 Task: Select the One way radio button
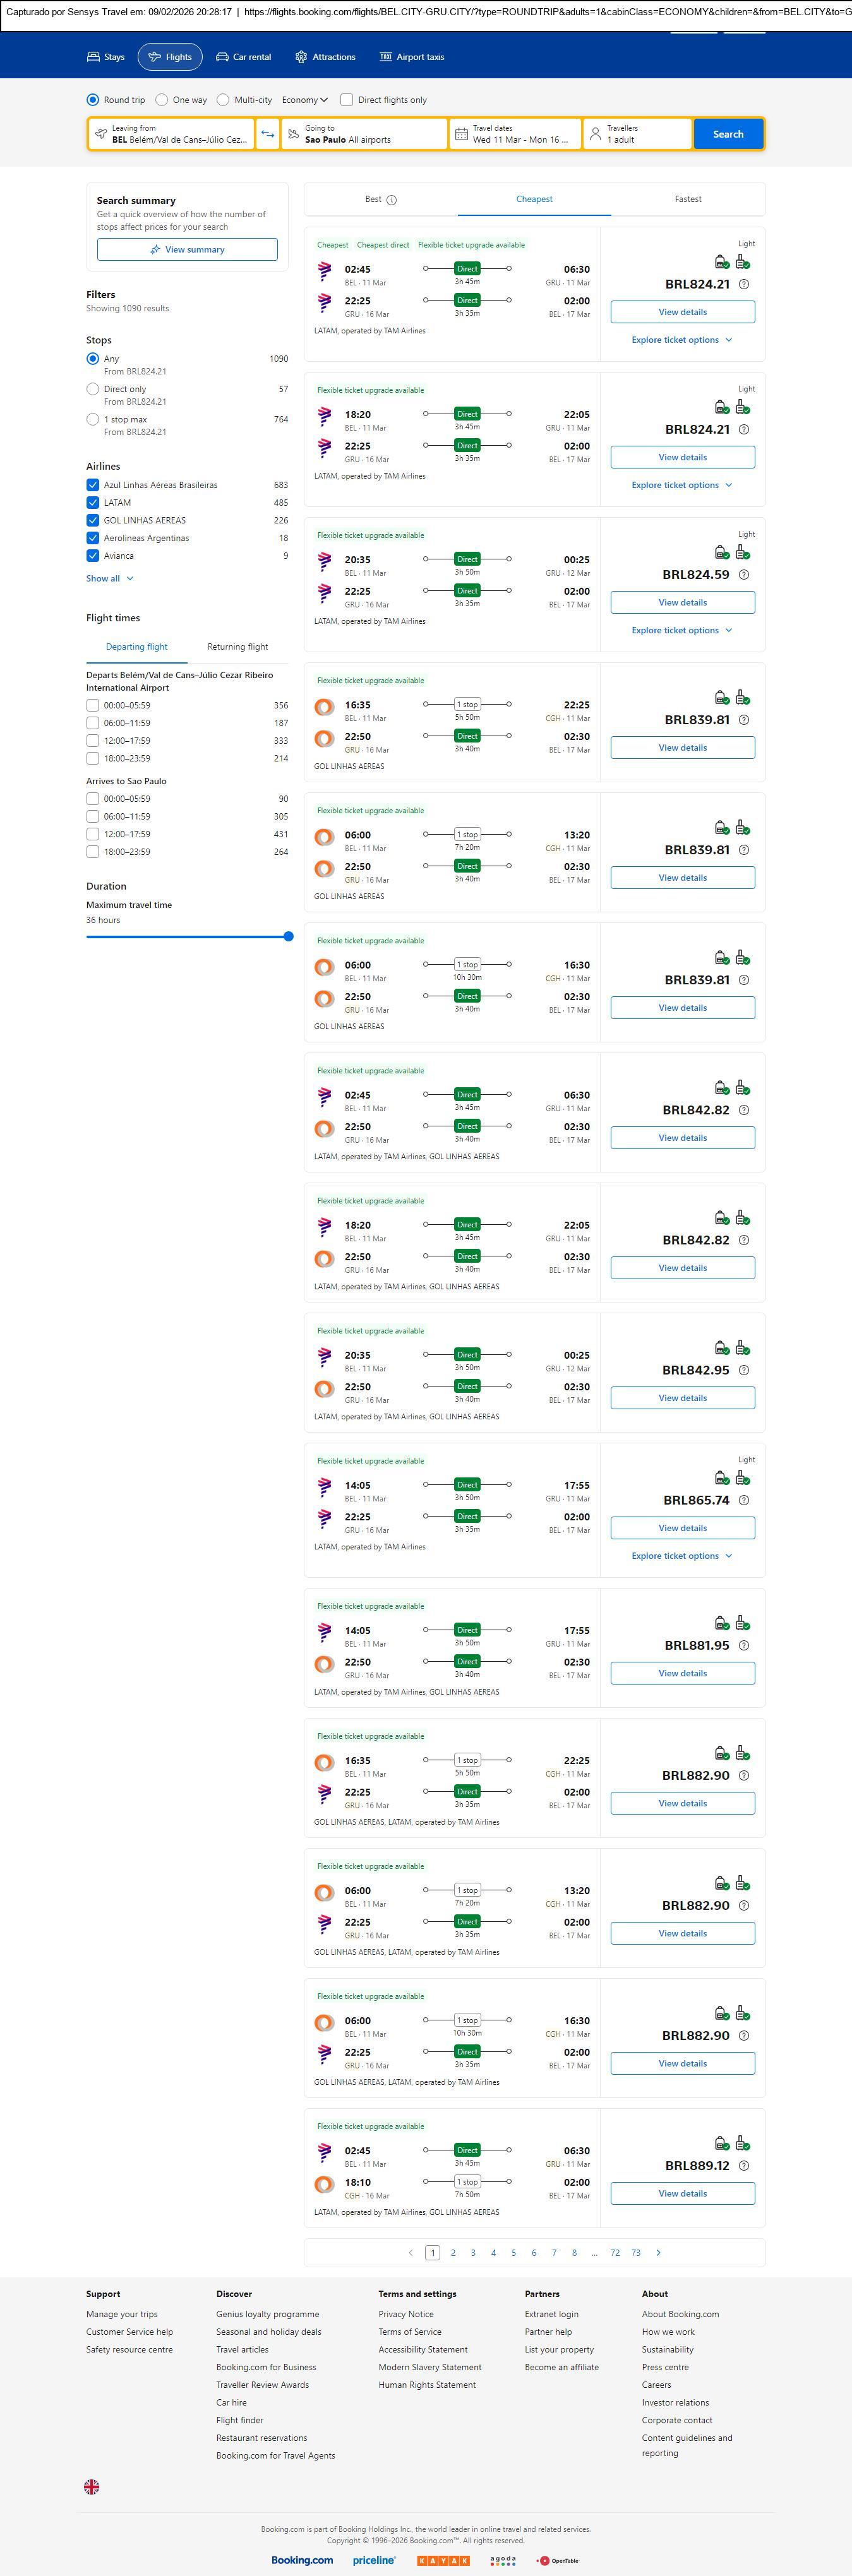coord(162,100)
